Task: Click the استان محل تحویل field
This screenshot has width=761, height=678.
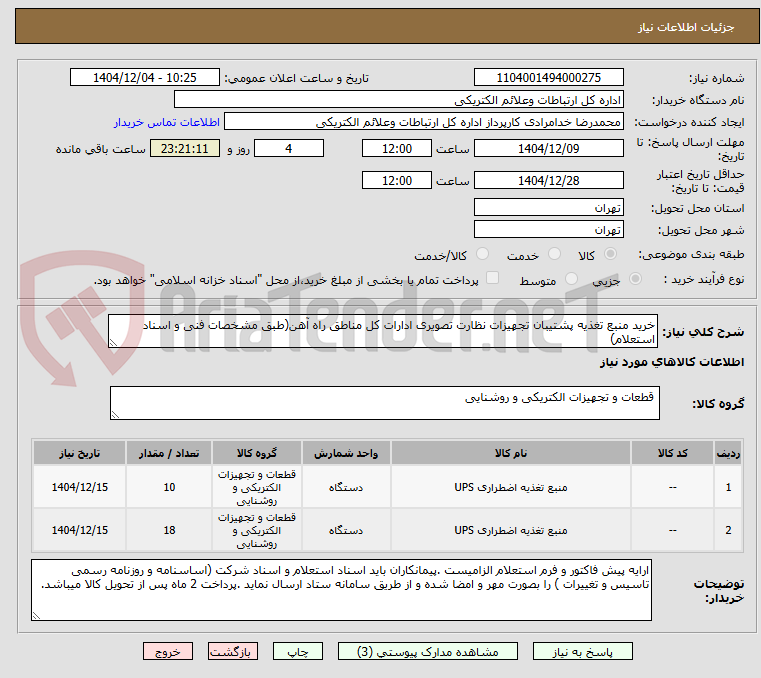Action: (x=548, y=208)
